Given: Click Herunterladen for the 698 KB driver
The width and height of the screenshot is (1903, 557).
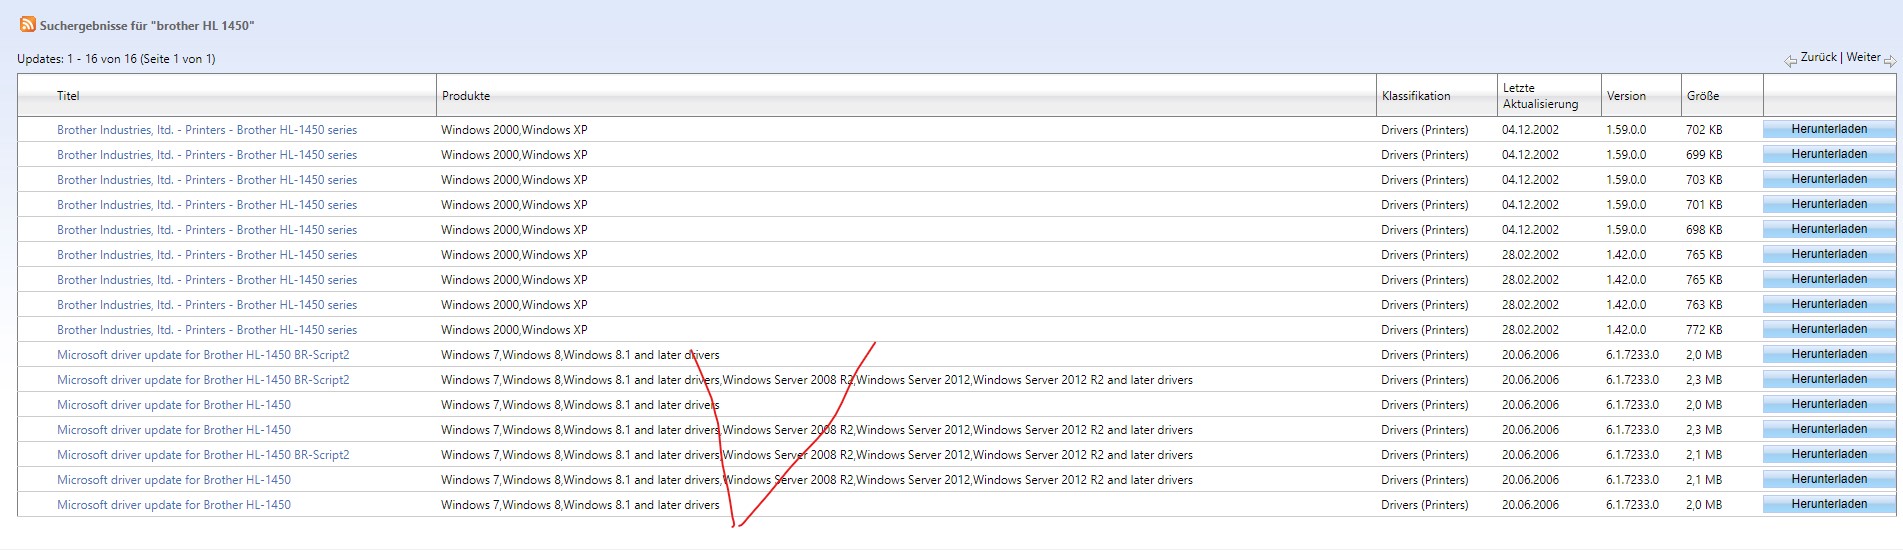Looking at the screenshot, I should click(x=1829, y=229).
